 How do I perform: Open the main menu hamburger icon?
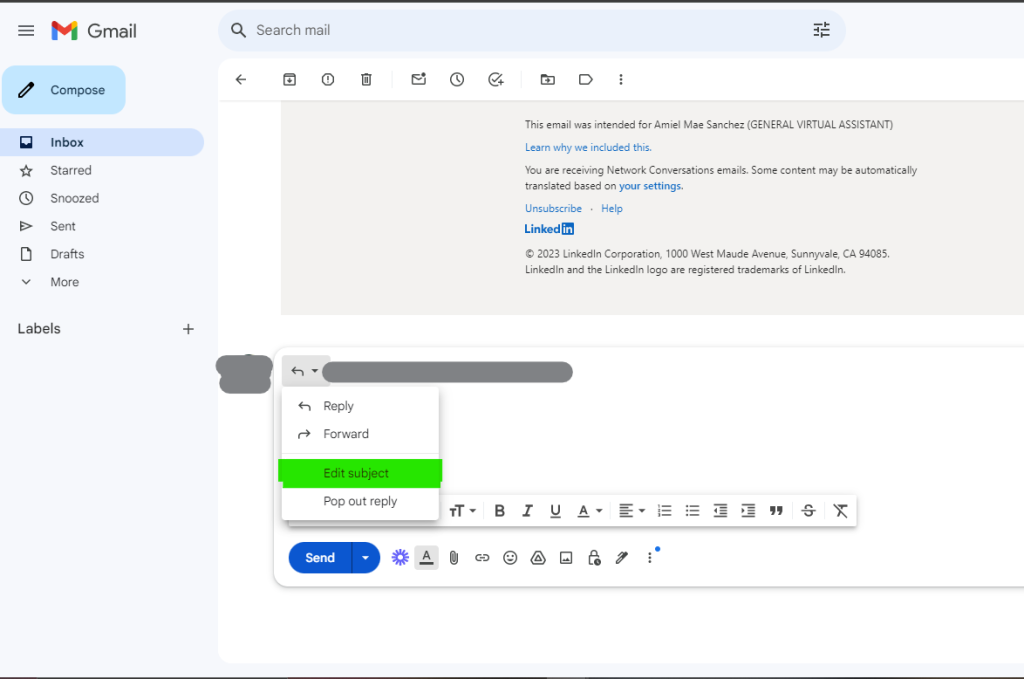click(x=26, y=31)
